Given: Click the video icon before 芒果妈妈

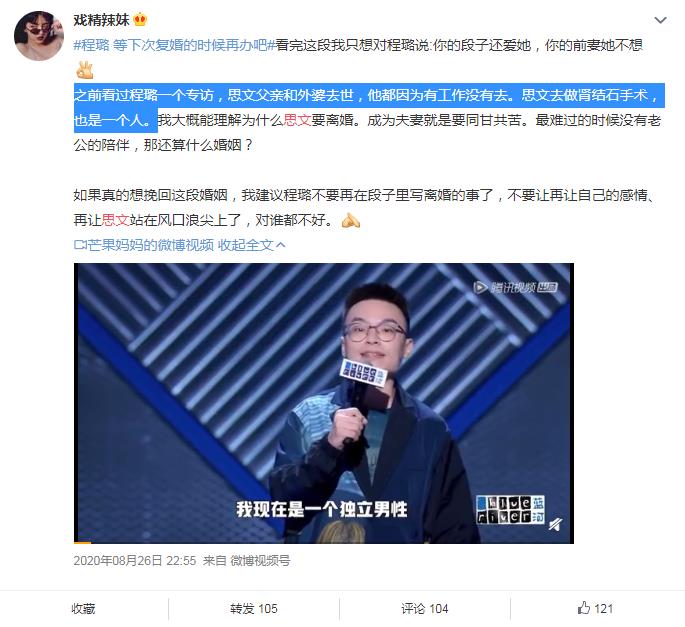Looking at the screenshot, I should [x=80, y=245].
